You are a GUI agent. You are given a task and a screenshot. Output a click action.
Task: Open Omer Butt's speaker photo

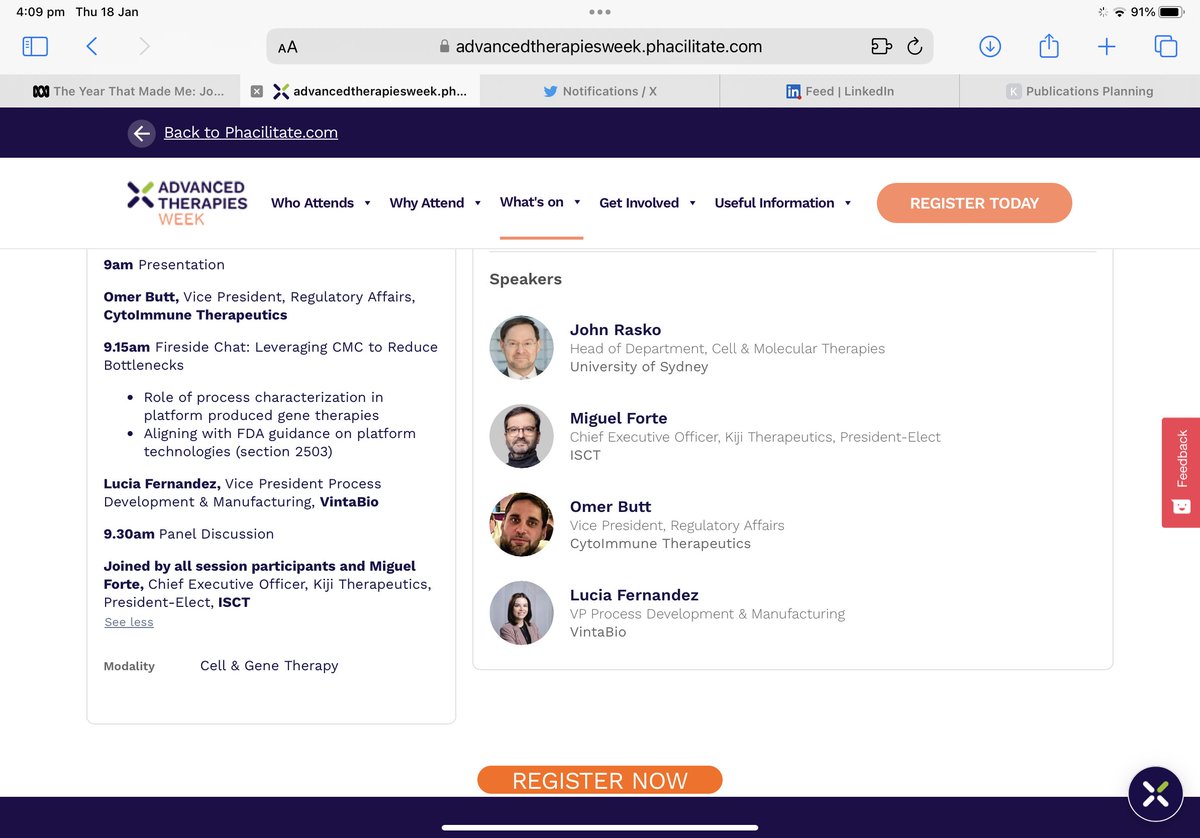coord(521,524)
